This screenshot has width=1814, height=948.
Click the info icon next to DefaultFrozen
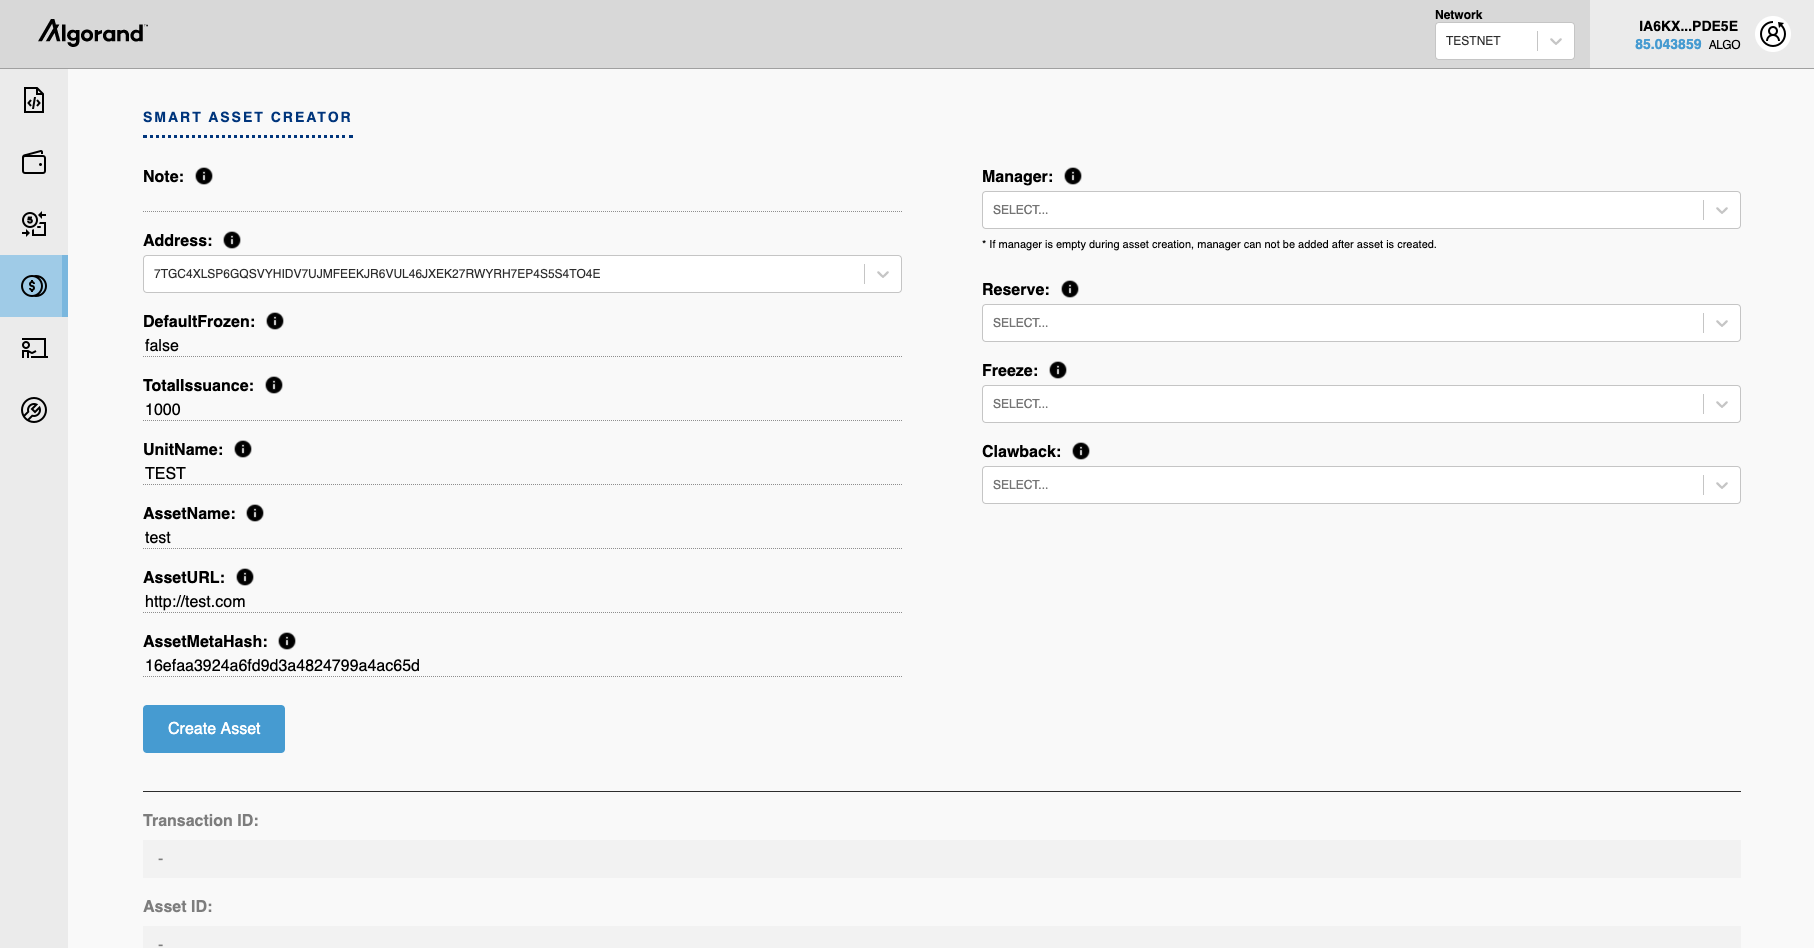276,321
